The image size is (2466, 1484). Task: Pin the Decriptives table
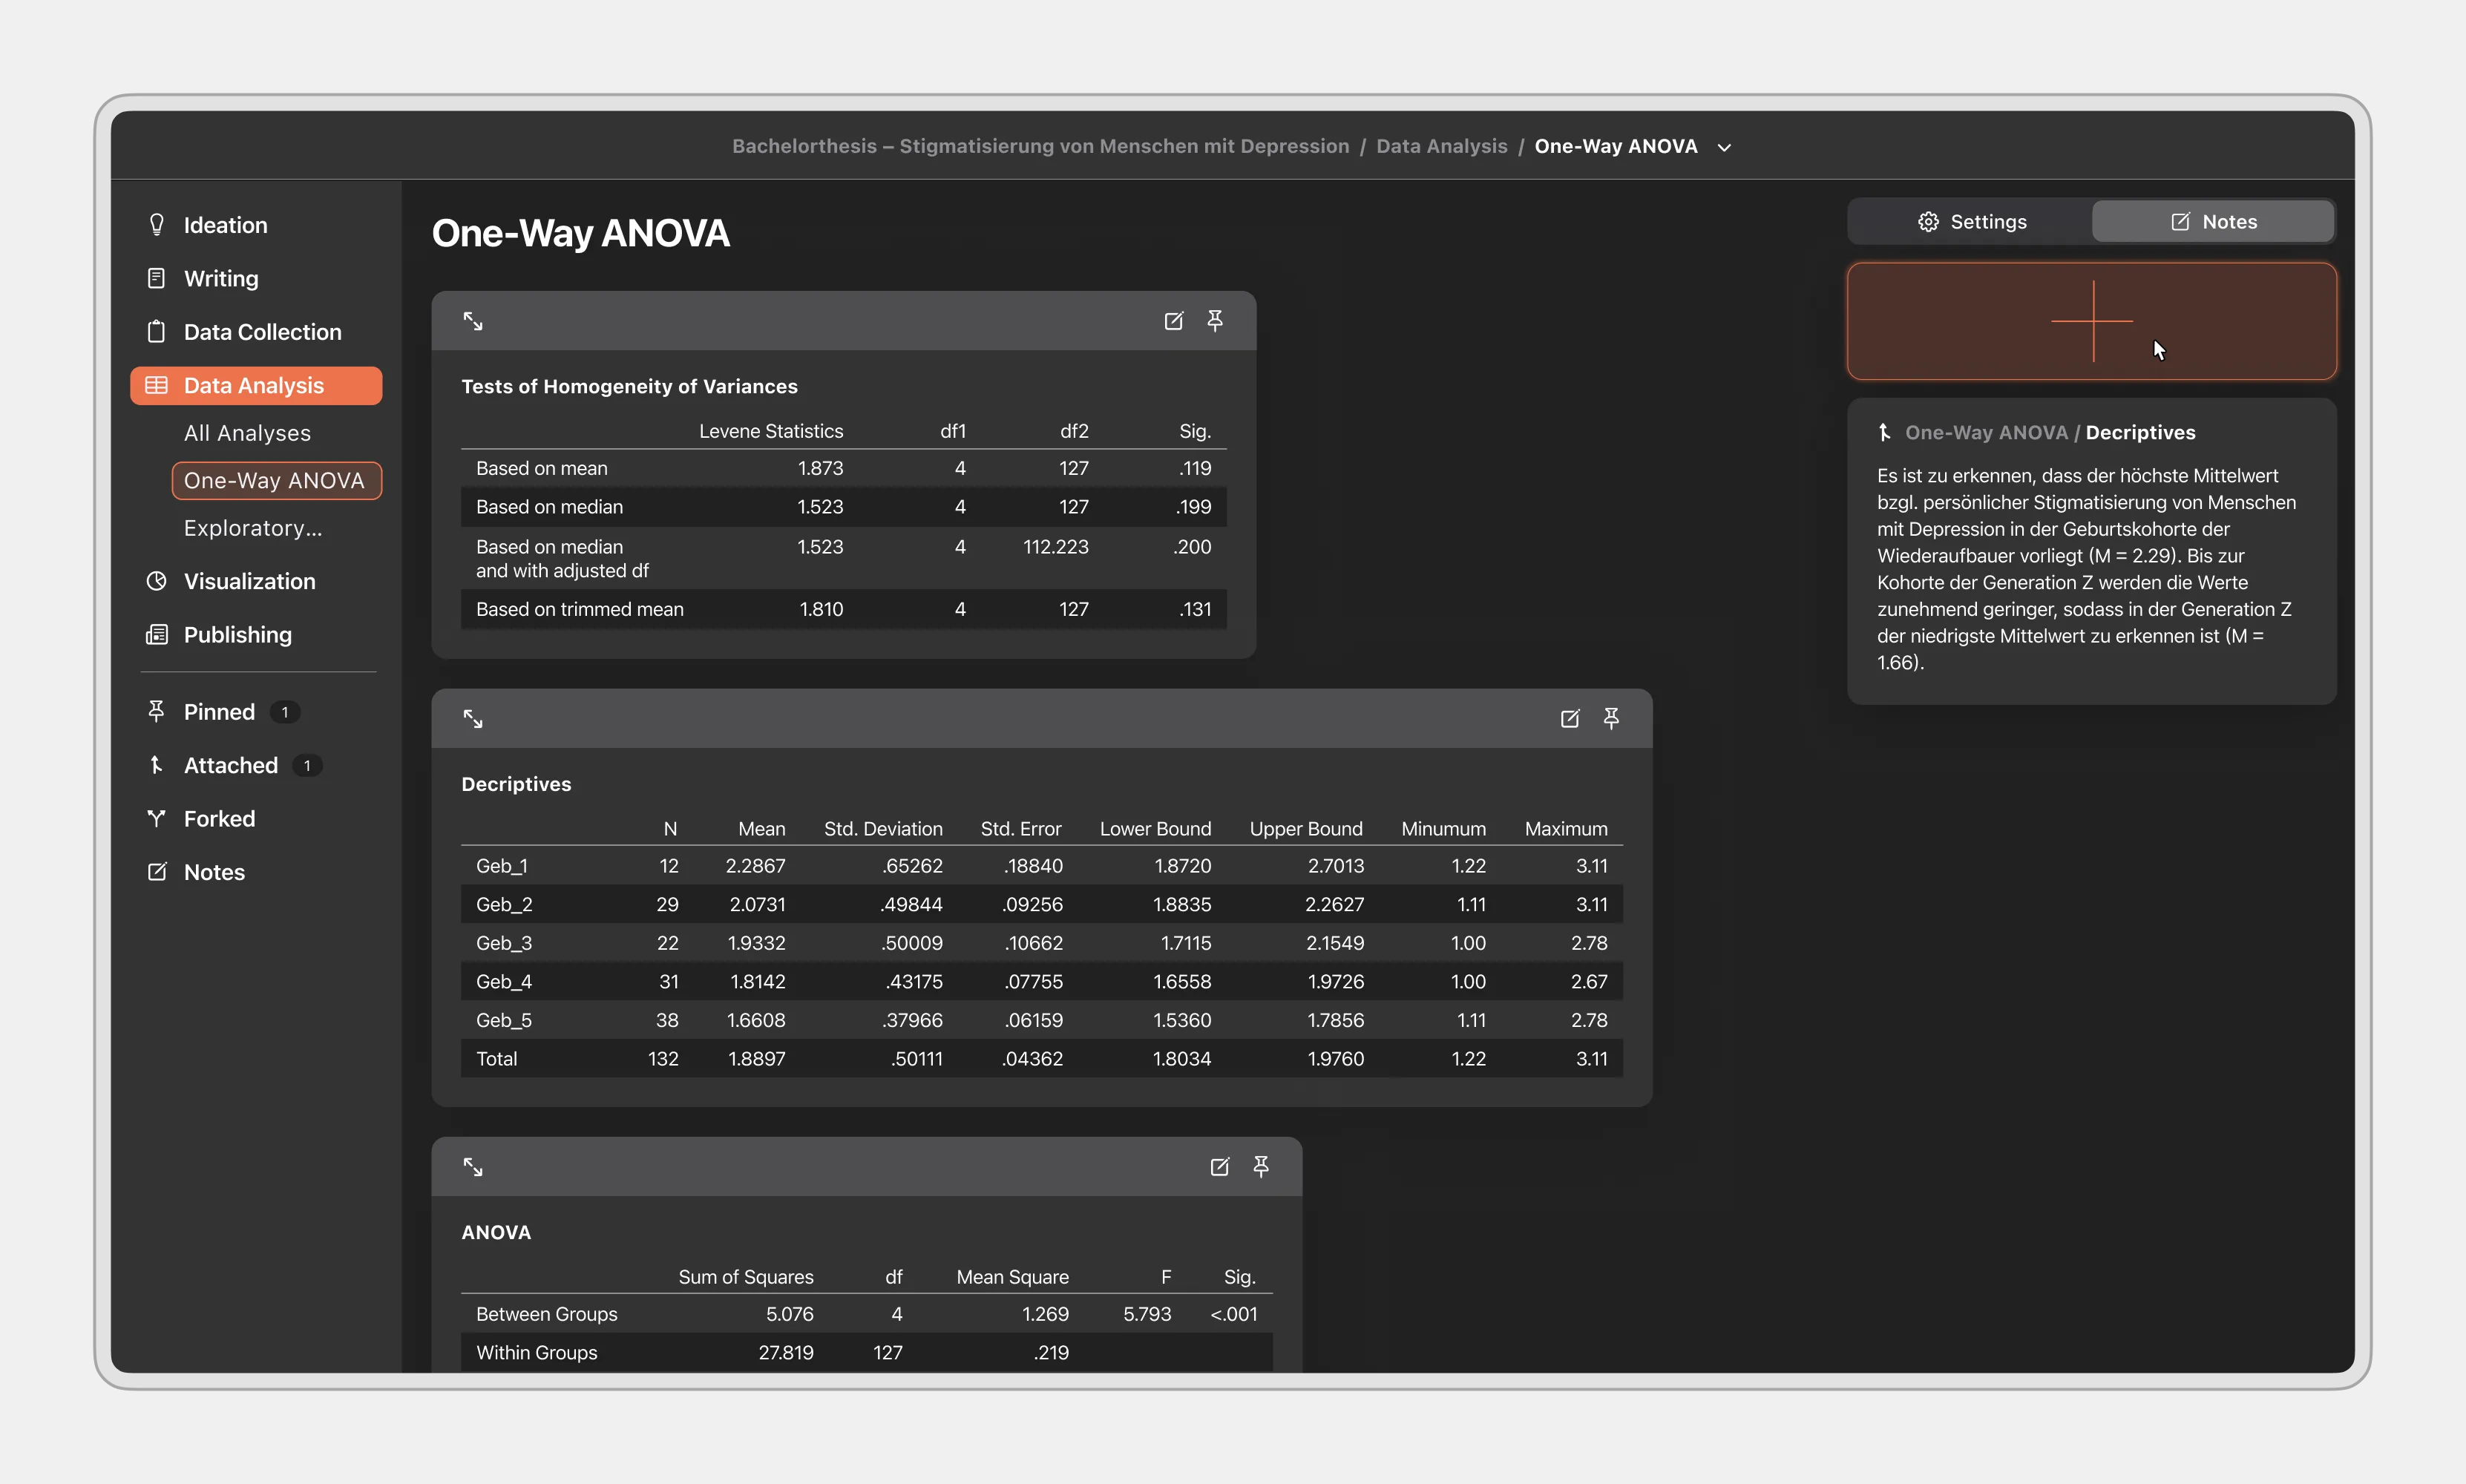(x=1611, y=718)
